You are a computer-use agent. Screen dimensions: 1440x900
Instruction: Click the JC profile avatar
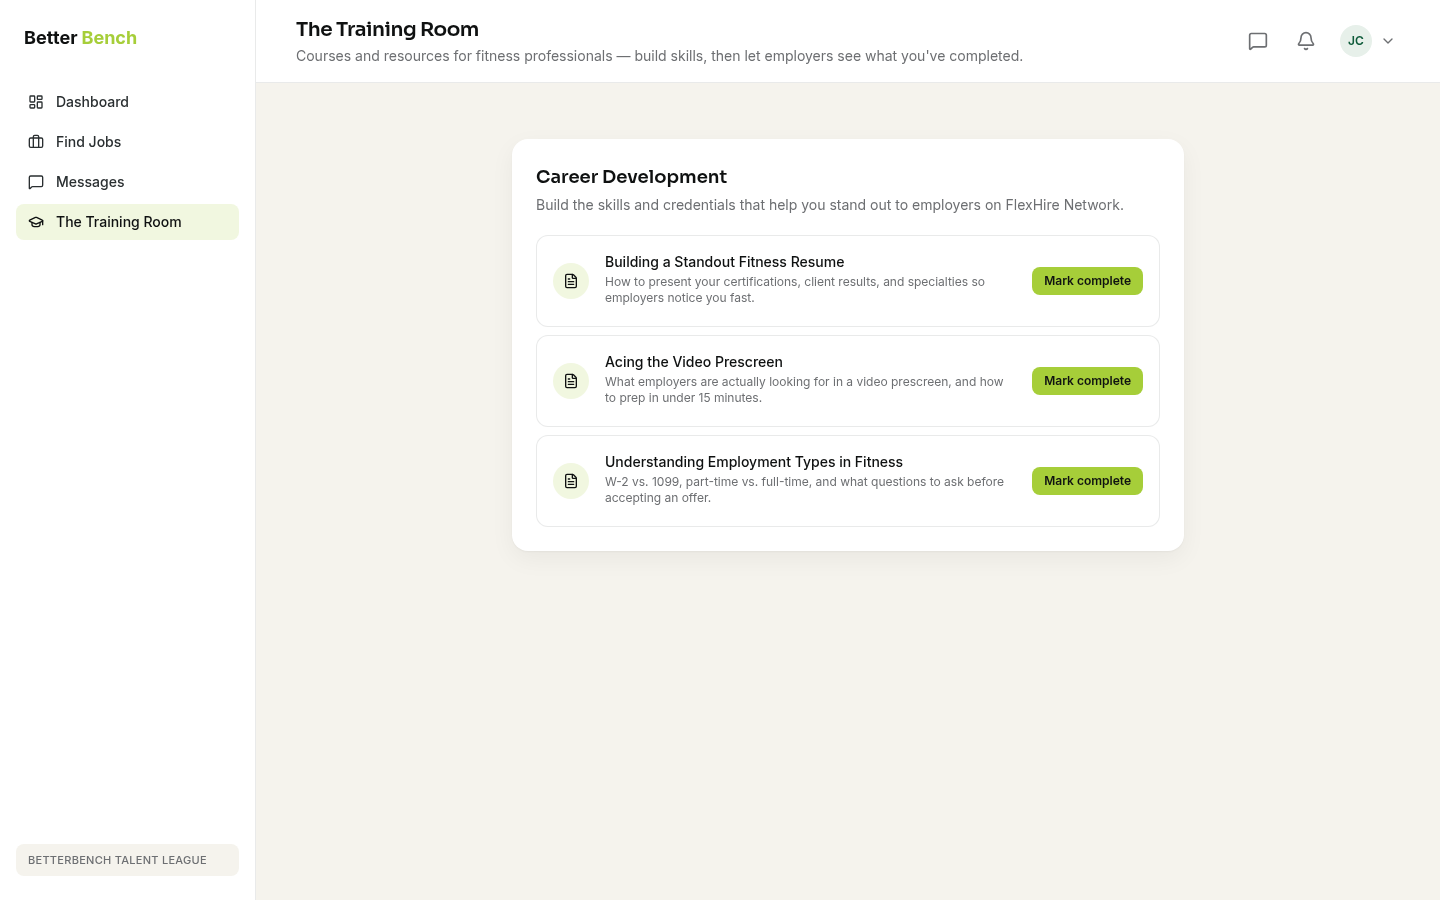tap(1356, 41)
